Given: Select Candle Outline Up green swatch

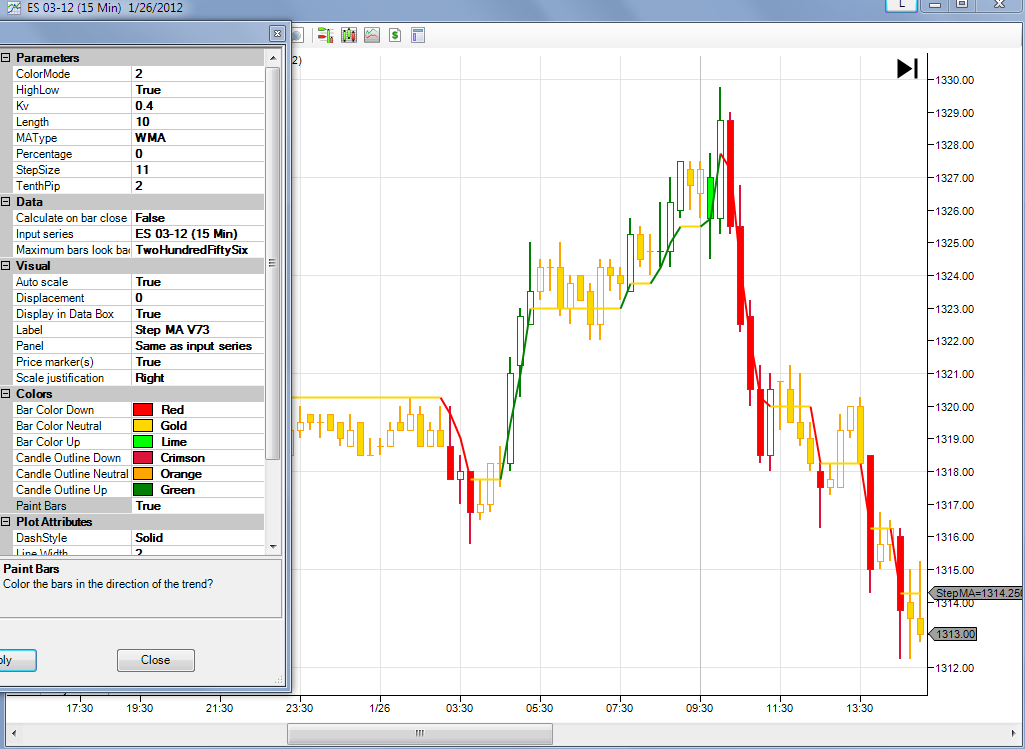Looking at the screenshot, I should pos(143,490).
